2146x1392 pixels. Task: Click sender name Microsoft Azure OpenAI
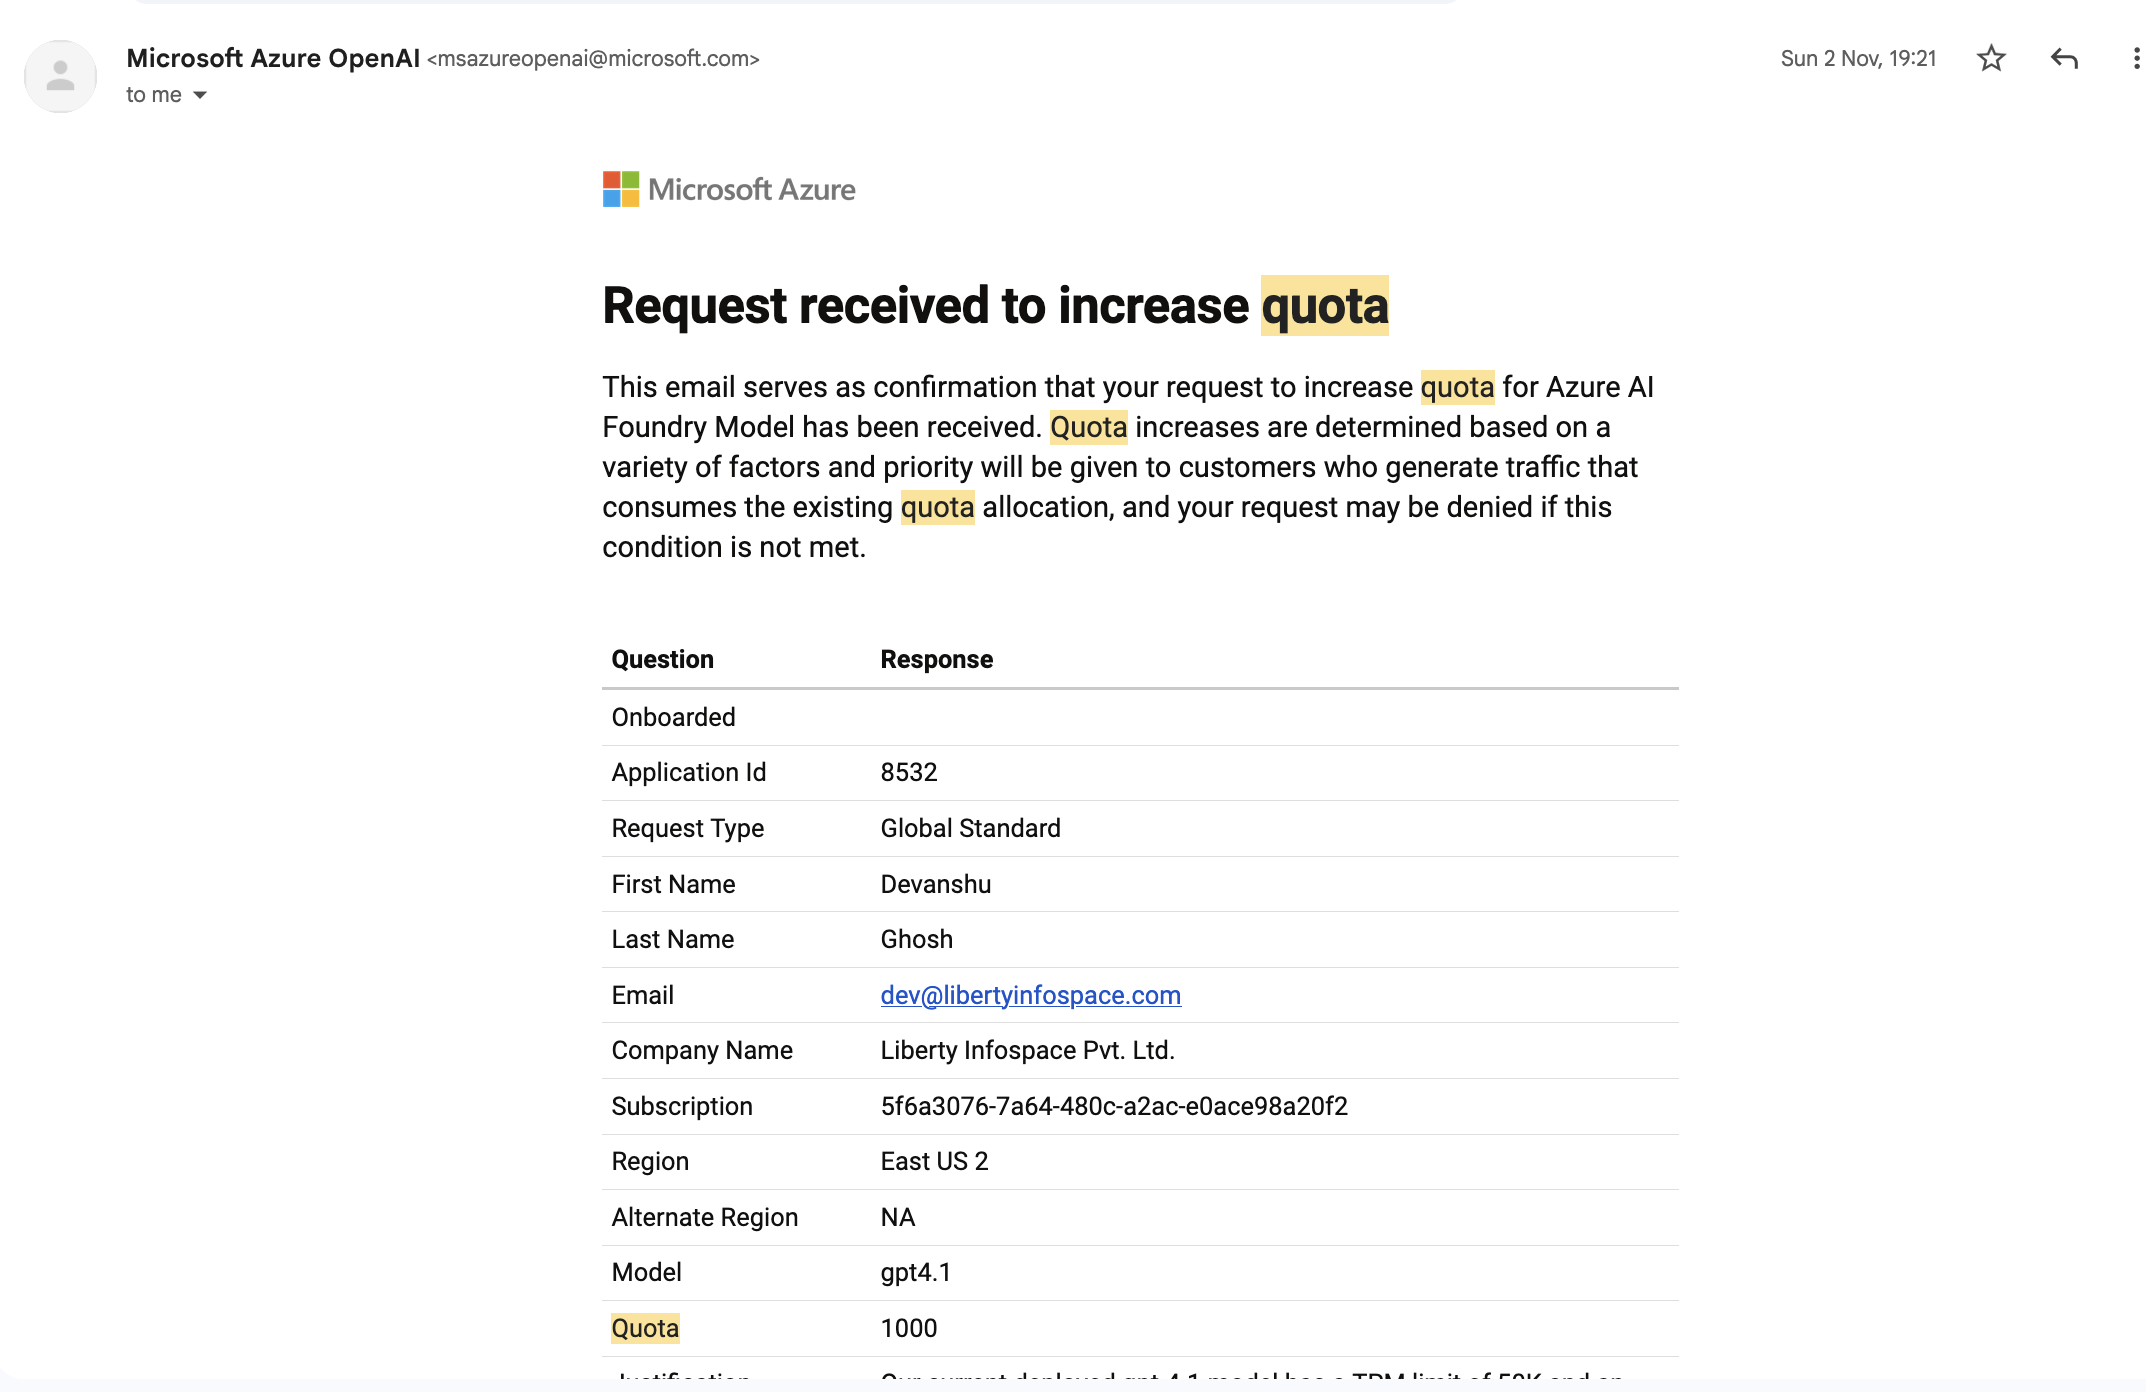tap(273, 58)
